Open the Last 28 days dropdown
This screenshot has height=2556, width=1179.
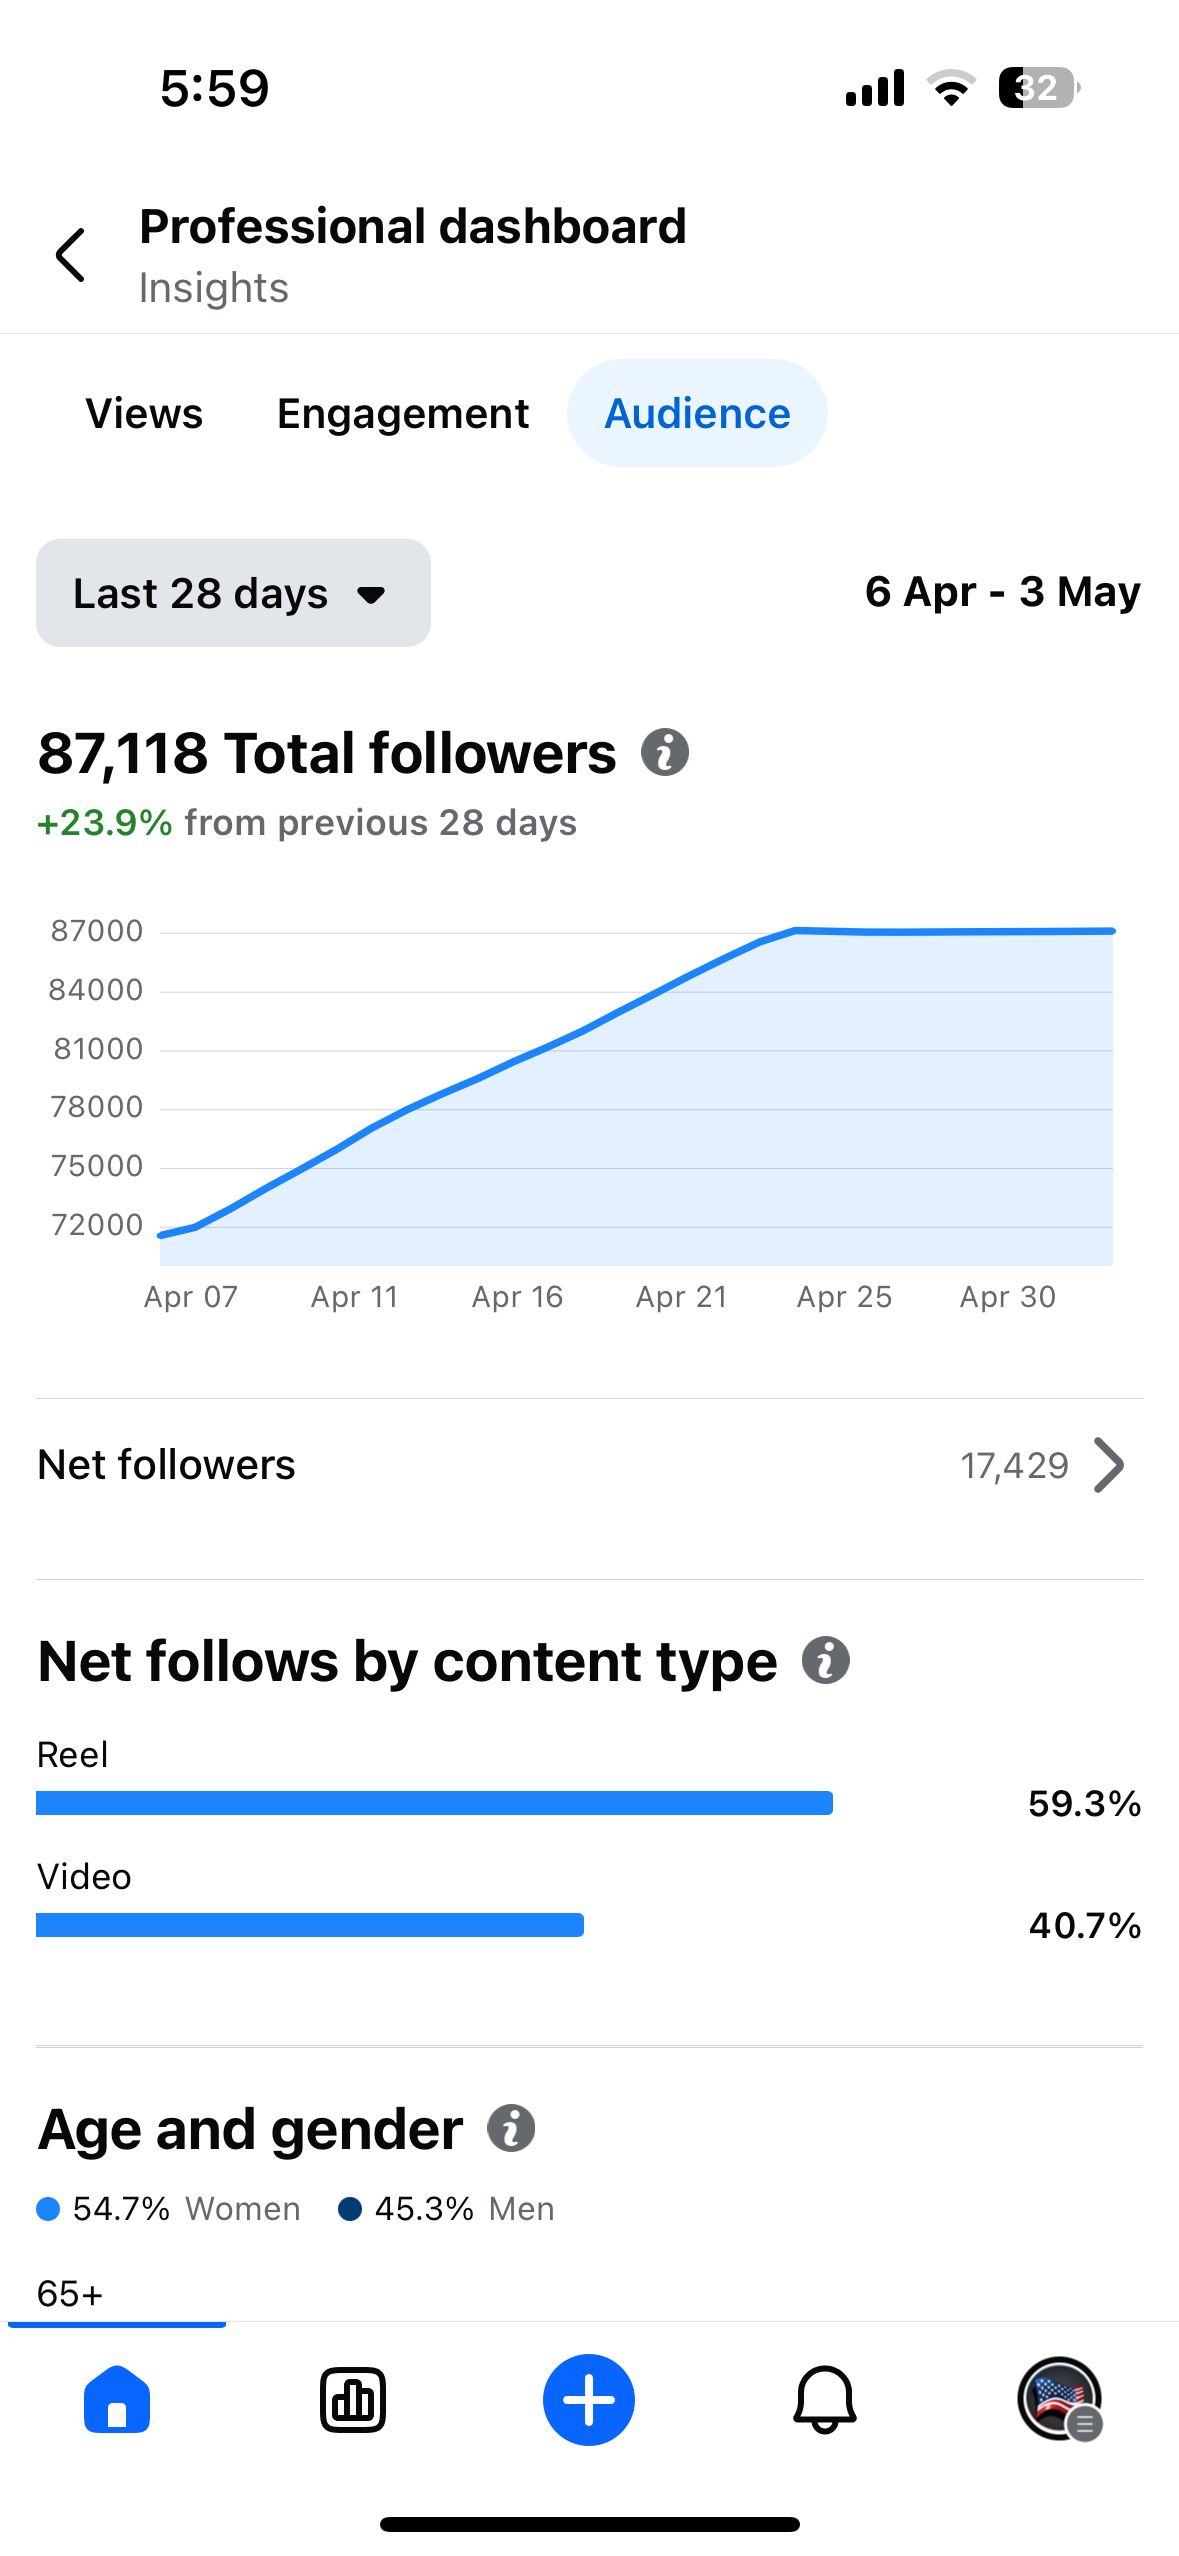(233, 593)
